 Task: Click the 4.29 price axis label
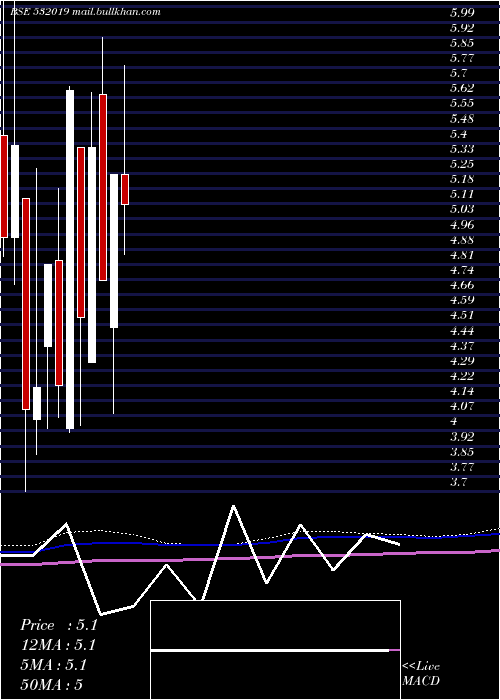462,361
